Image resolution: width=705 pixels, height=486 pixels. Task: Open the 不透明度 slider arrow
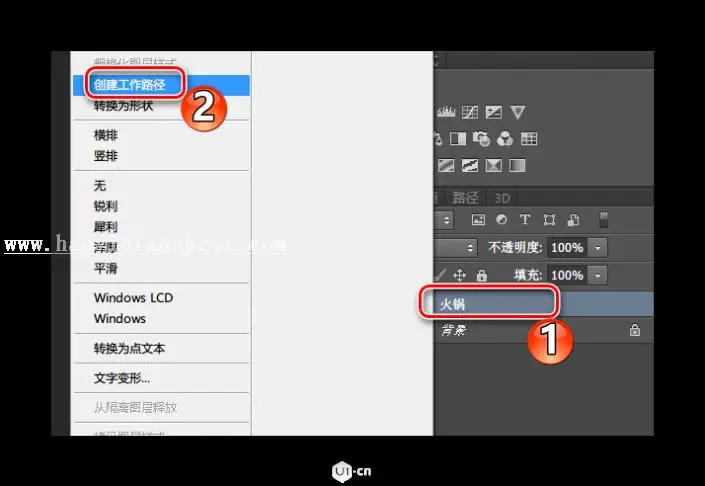598,248
